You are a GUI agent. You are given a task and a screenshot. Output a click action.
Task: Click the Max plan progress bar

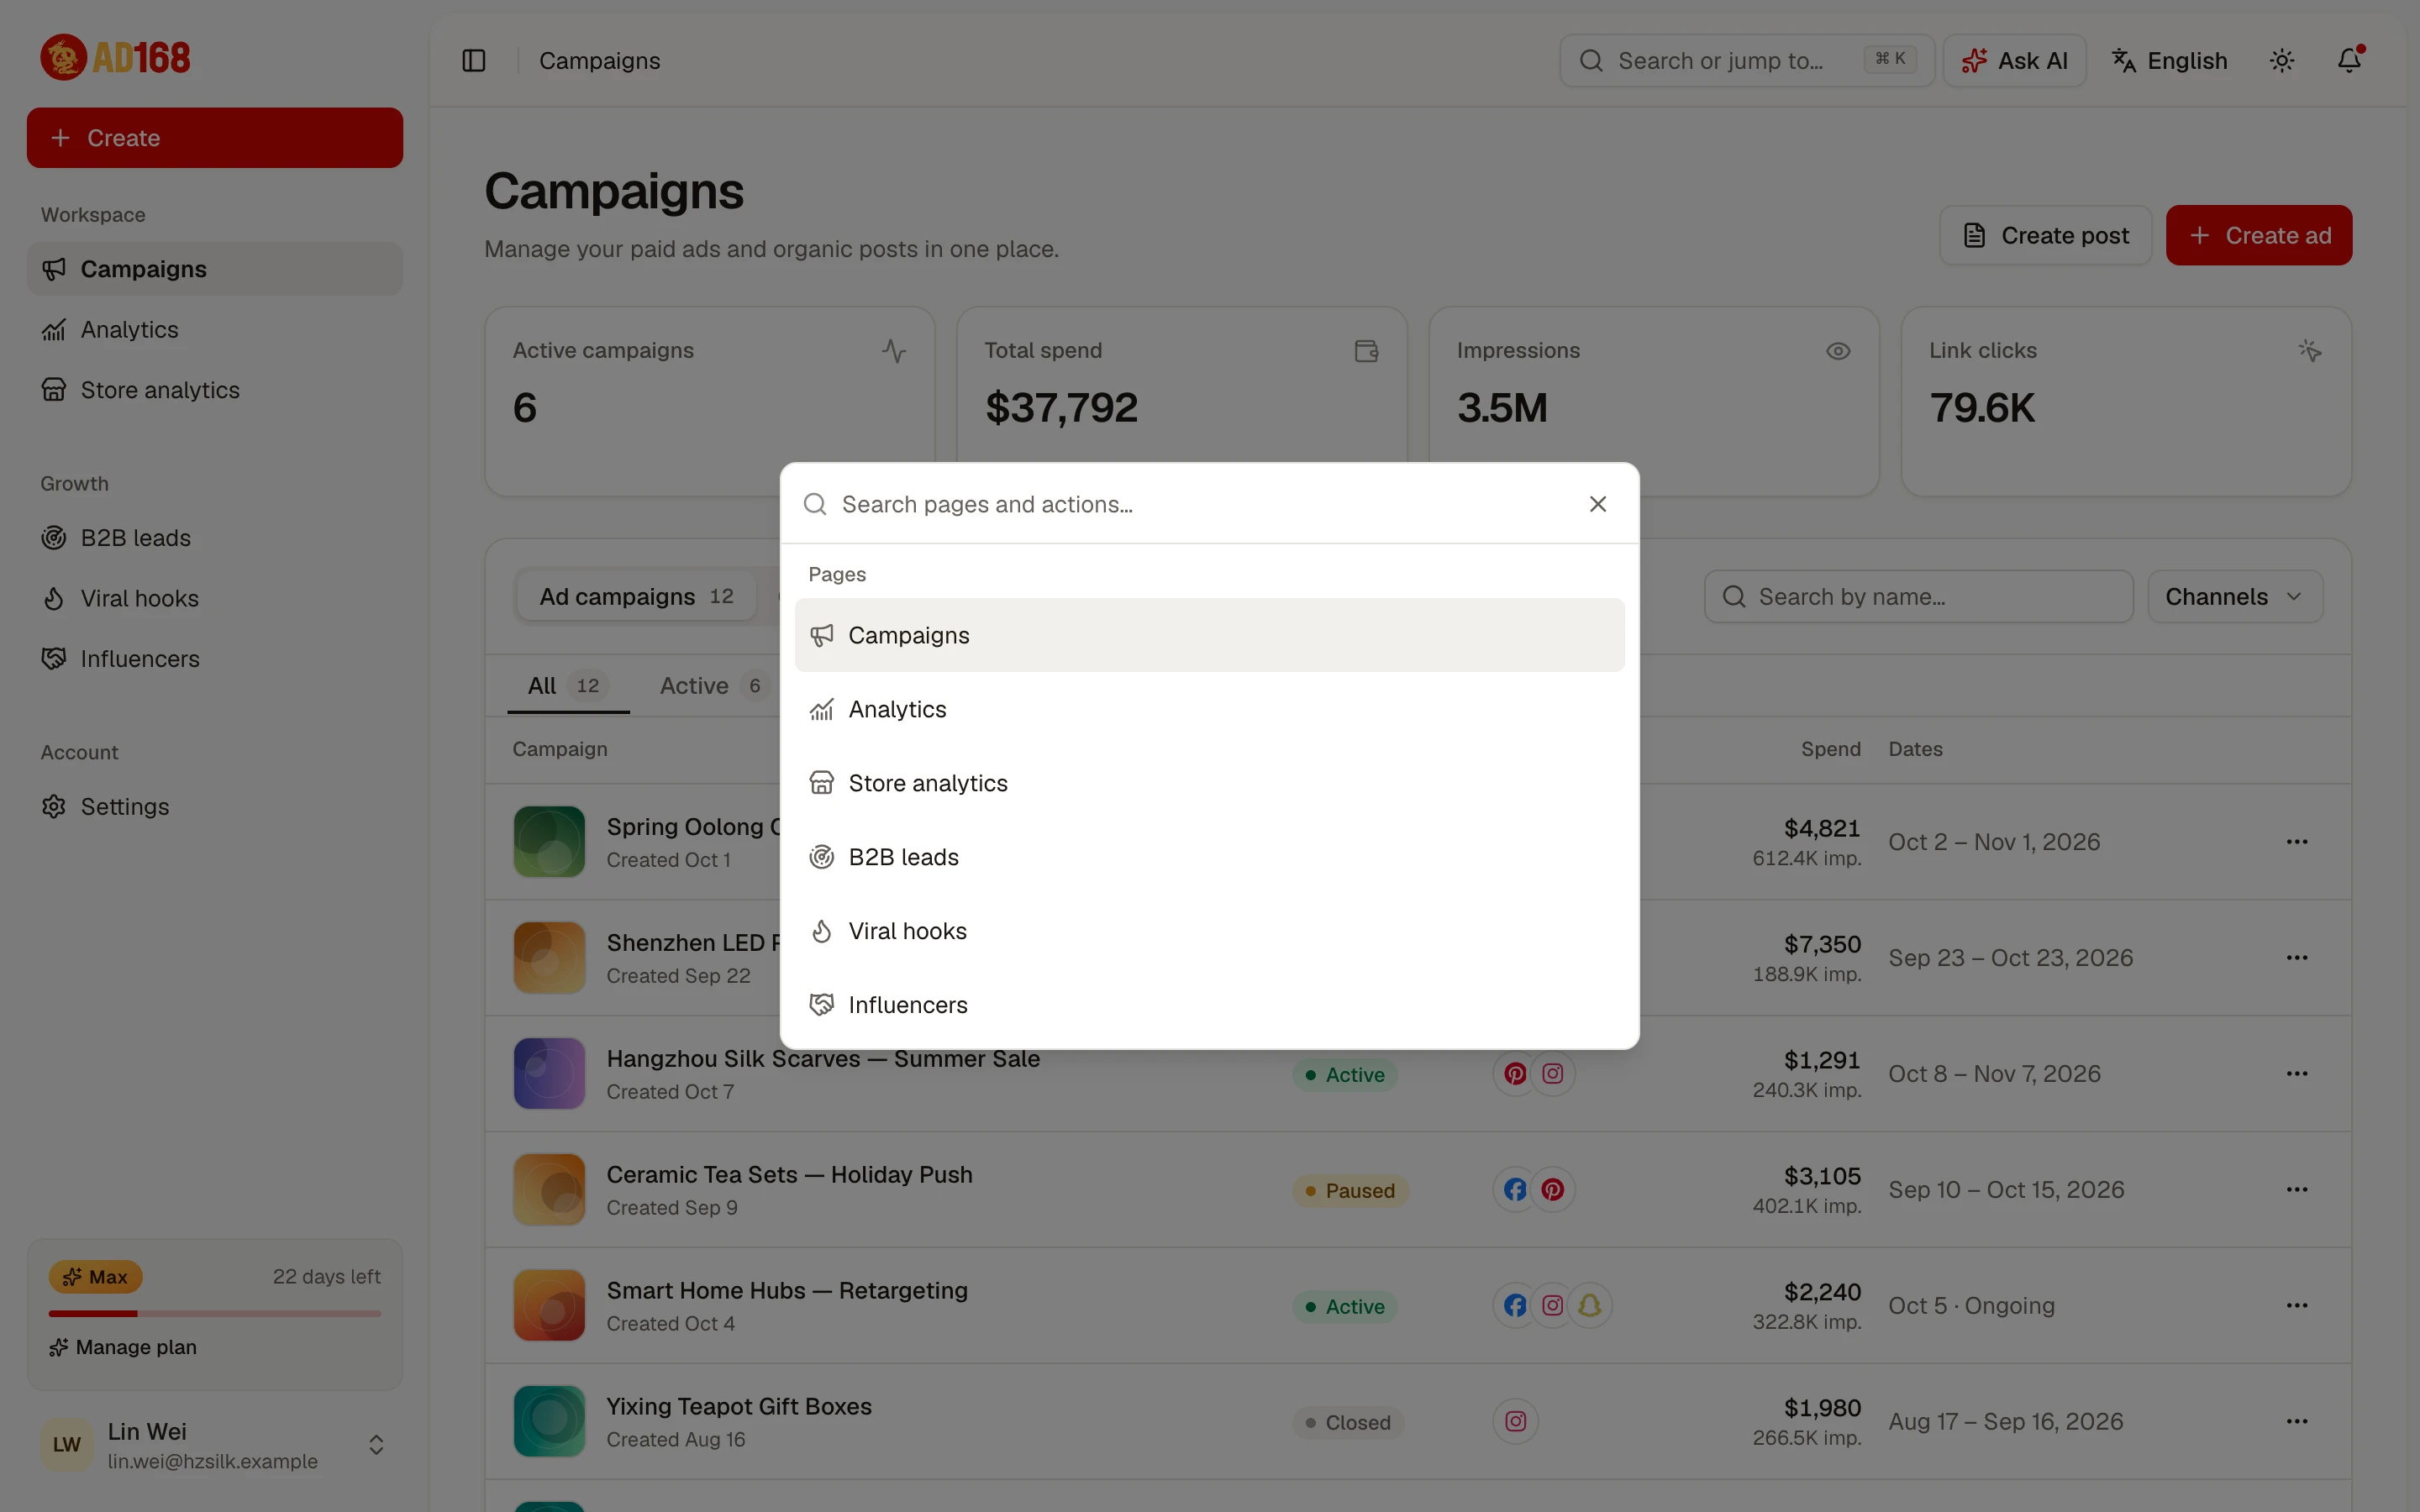pos(215,1314)
